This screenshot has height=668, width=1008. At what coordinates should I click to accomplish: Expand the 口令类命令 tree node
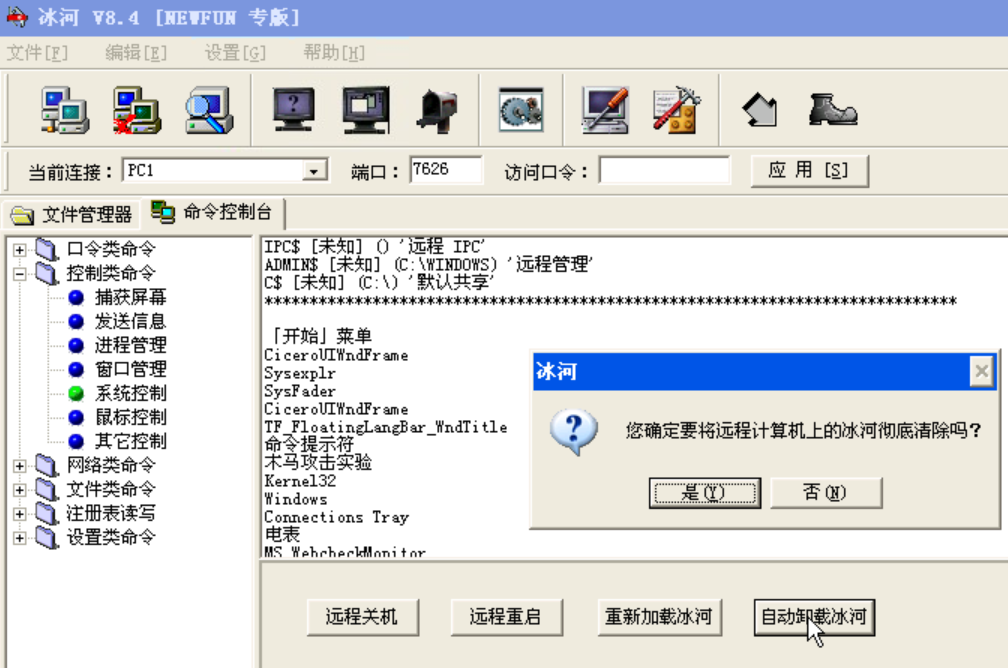(20, 249)
